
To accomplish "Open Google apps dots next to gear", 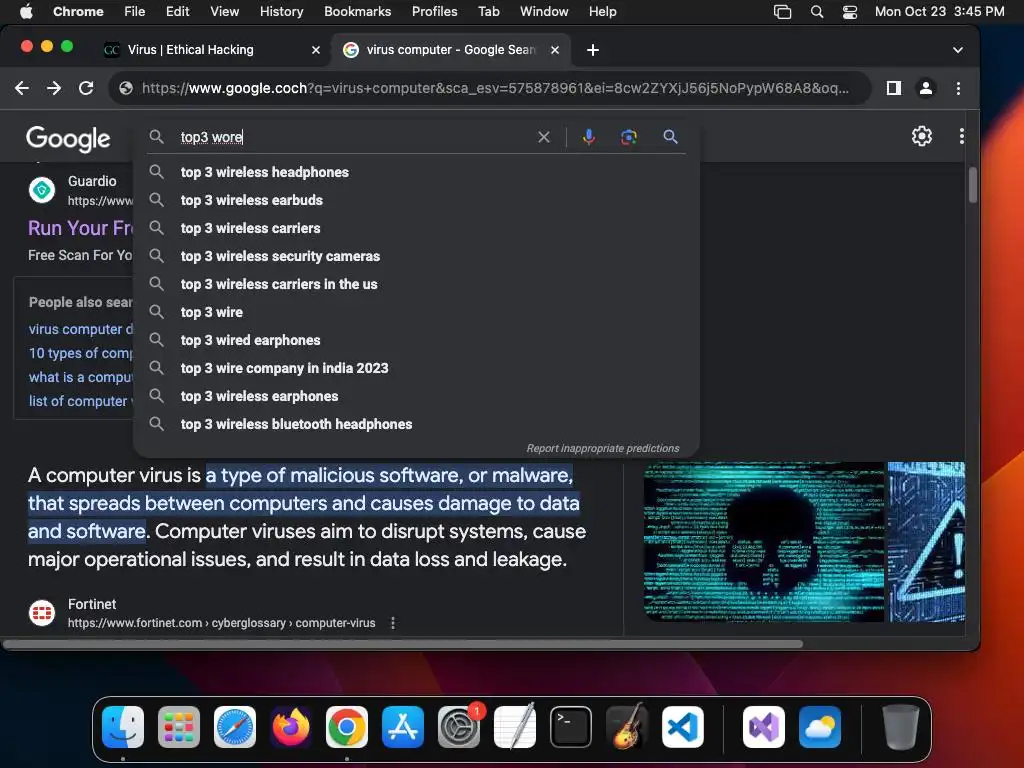I will 961,136.
